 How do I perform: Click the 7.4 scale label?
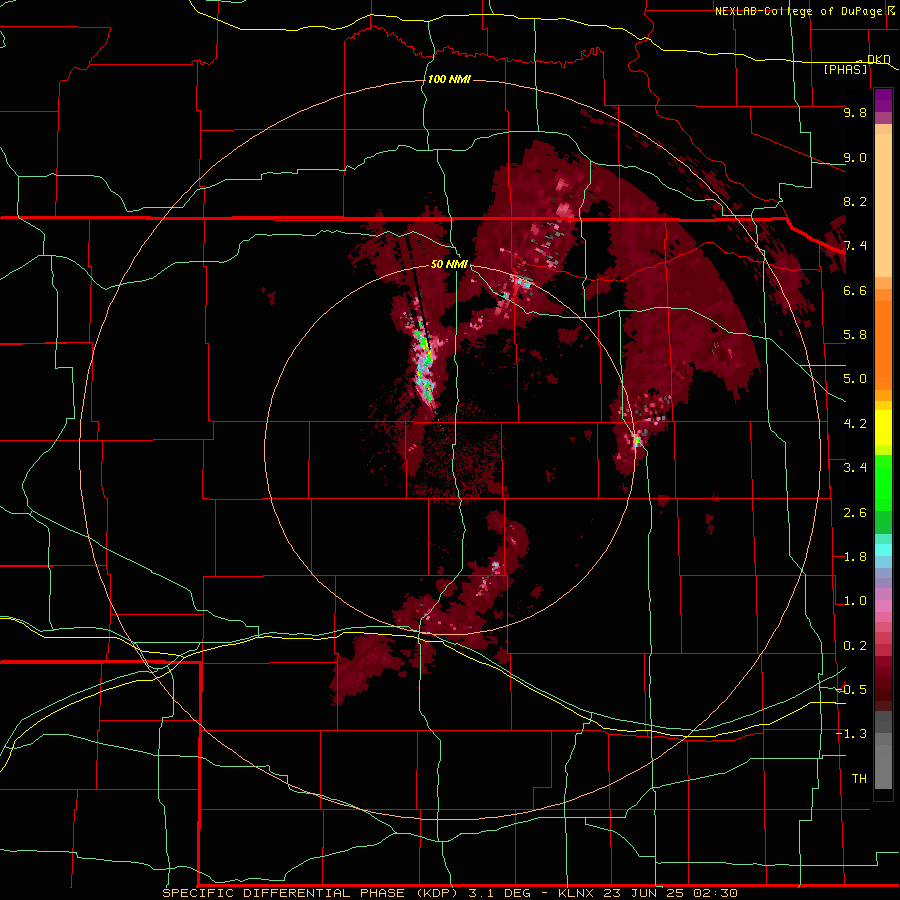855,246
